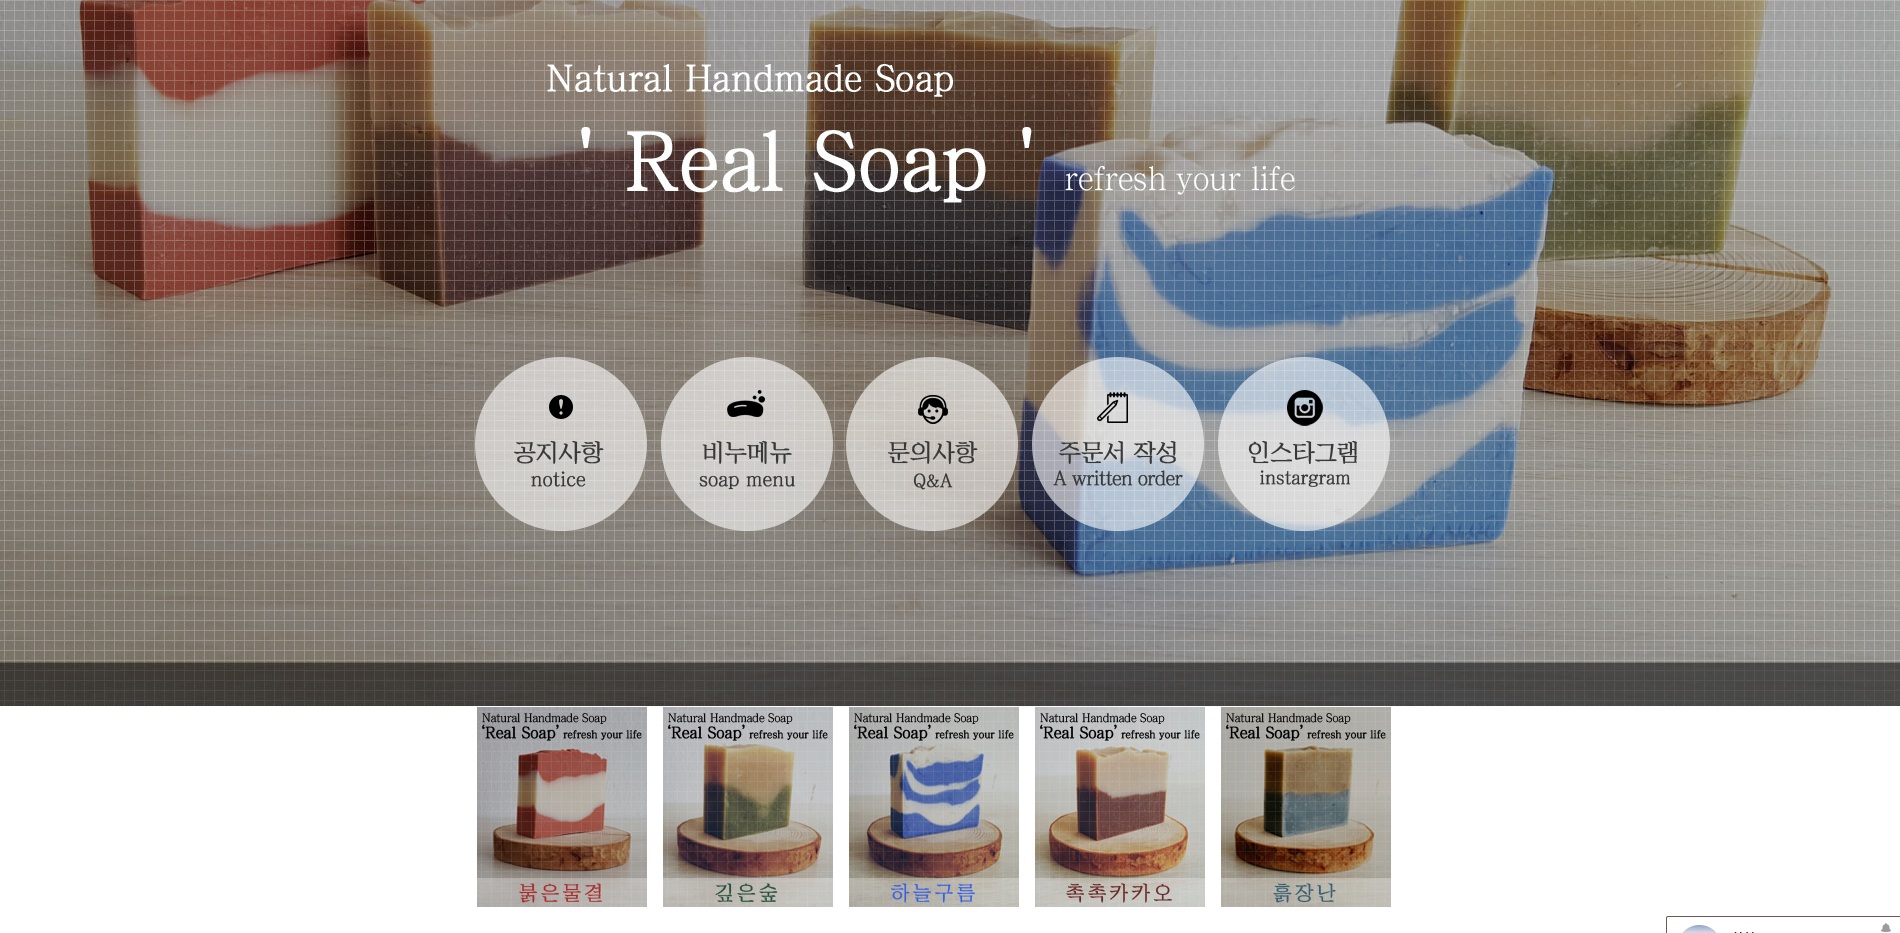The image size is (1900, 933).
Task: Click the Instagram camera icon
Action: coord(1304,407)
